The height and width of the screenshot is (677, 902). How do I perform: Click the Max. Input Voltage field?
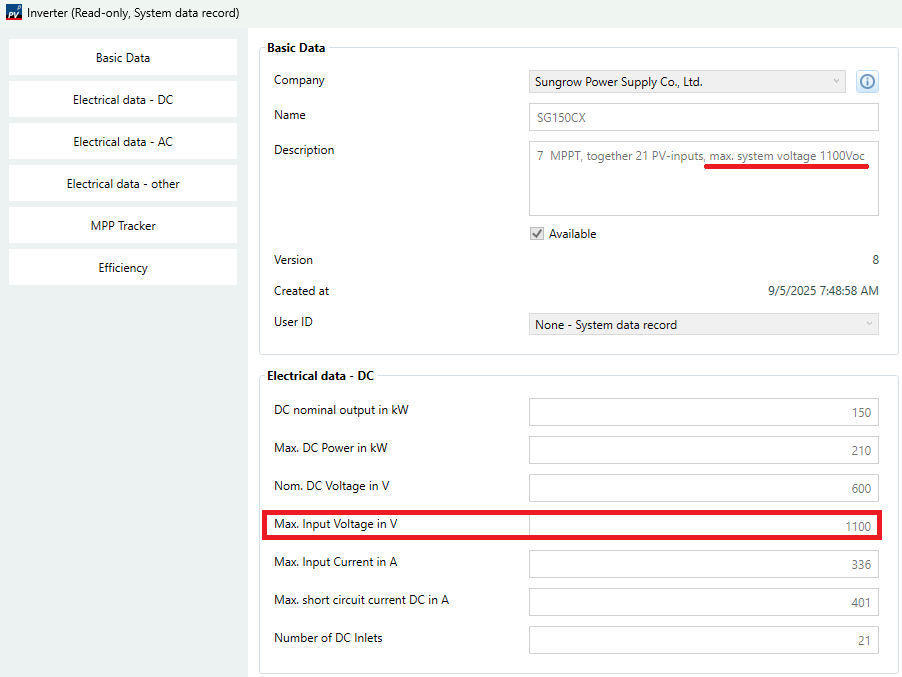click(x=703, y=526)
